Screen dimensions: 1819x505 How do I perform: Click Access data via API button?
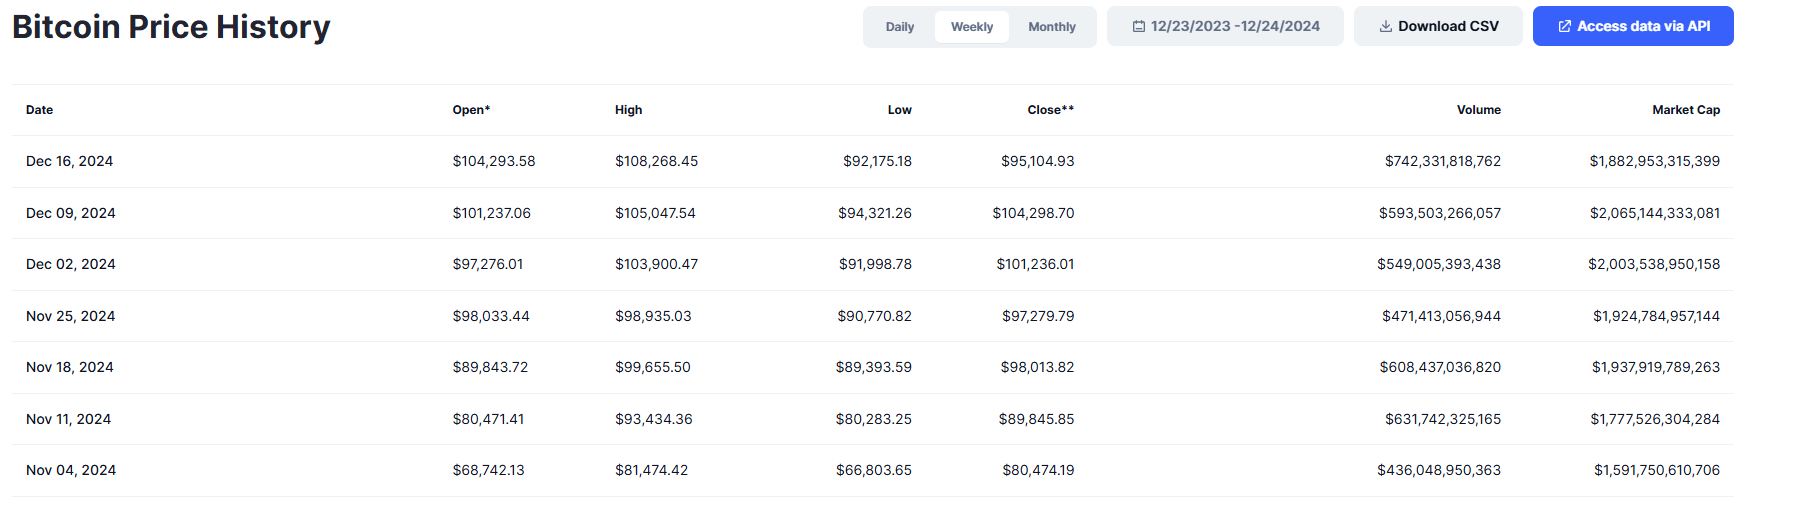(x=1633, y=26)
